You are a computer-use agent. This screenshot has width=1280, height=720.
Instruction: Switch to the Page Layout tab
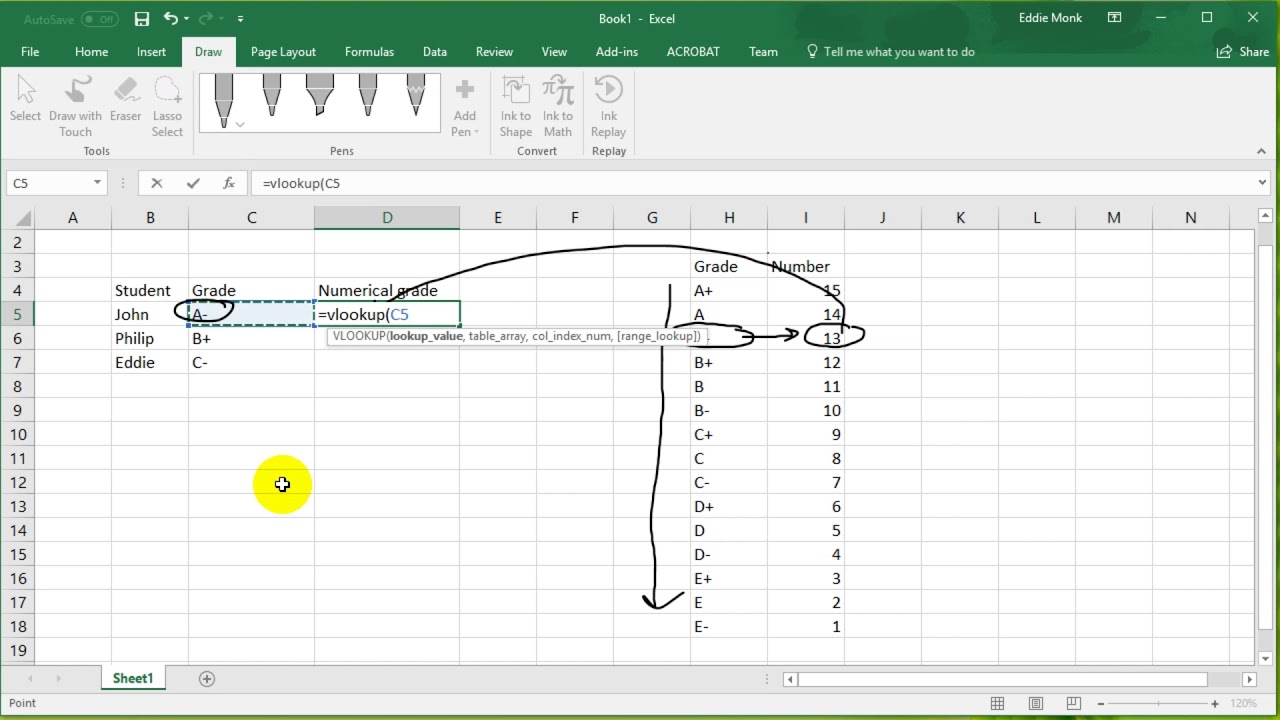(283, 52)
